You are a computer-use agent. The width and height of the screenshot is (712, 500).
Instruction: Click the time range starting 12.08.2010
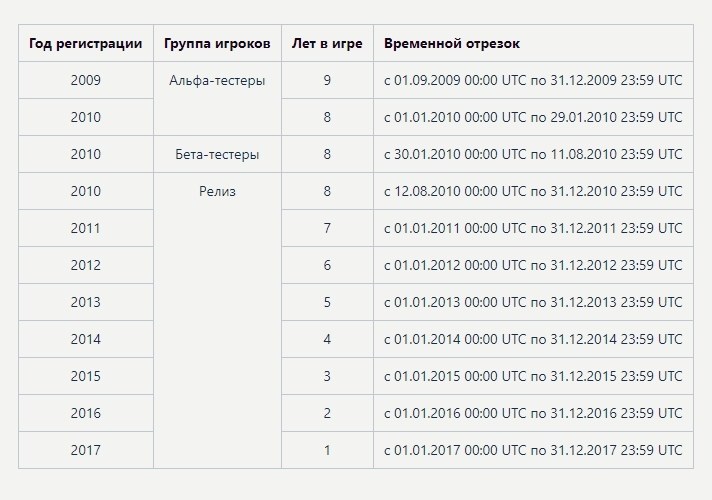pos(533,192)
